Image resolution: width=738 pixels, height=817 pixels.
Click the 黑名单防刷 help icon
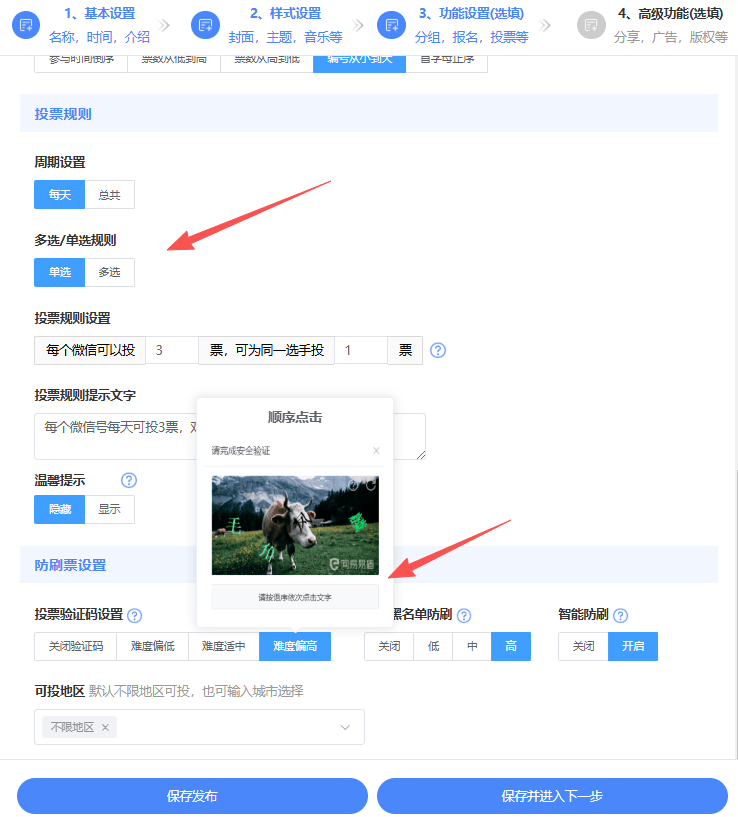pos(464,616)
